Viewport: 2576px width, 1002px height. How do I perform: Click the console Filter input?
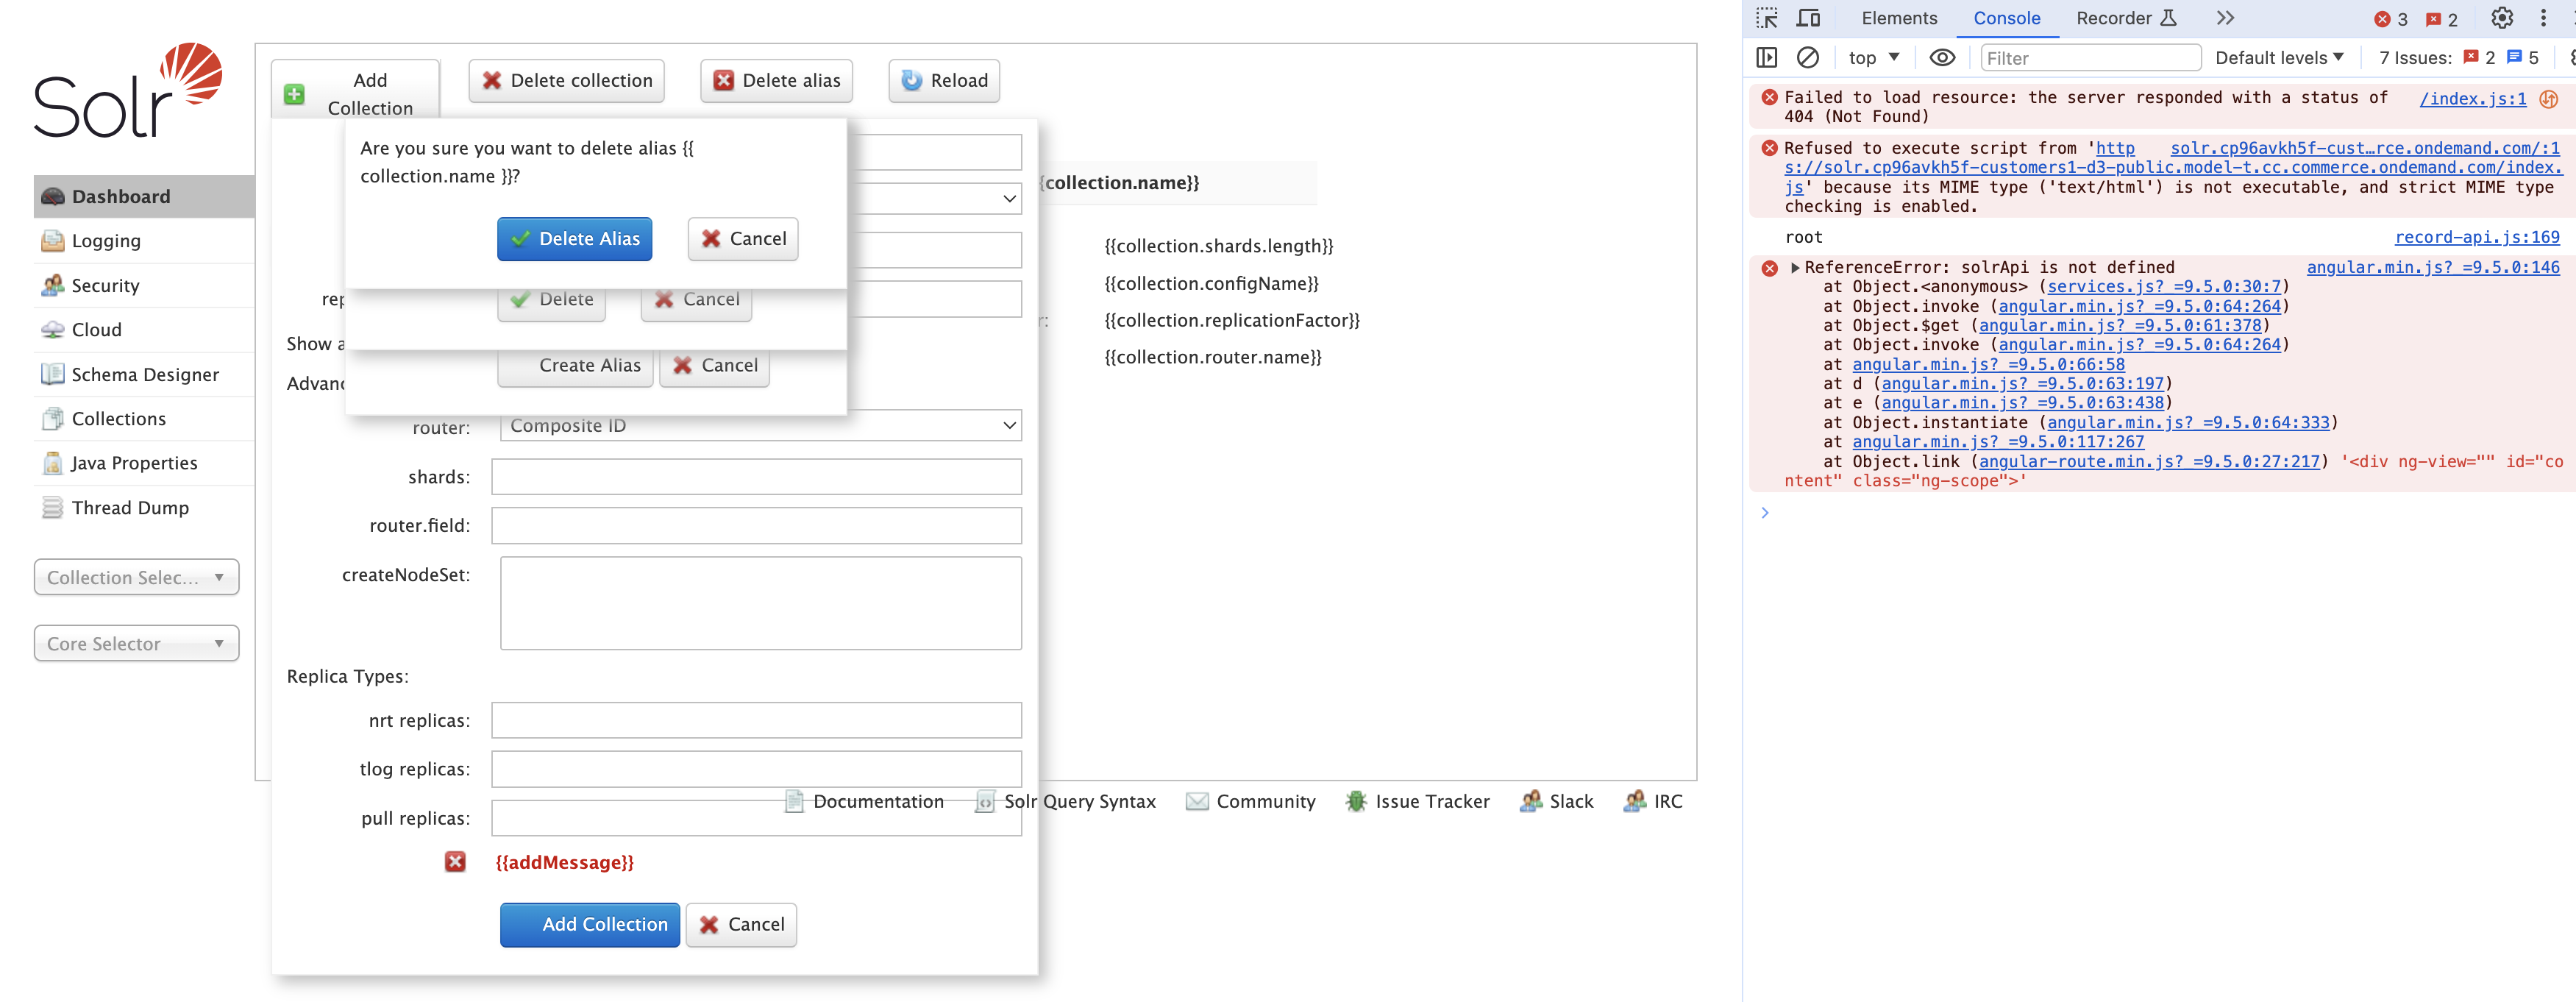[x=2091, y=58]
